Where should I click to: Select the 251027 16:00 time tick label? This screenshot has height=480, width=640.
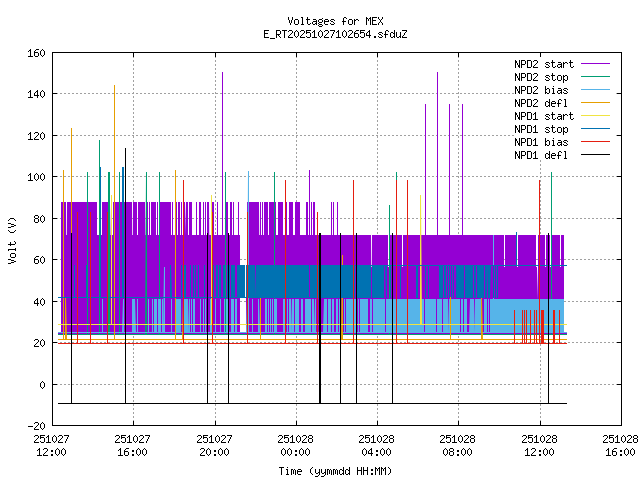133,445
